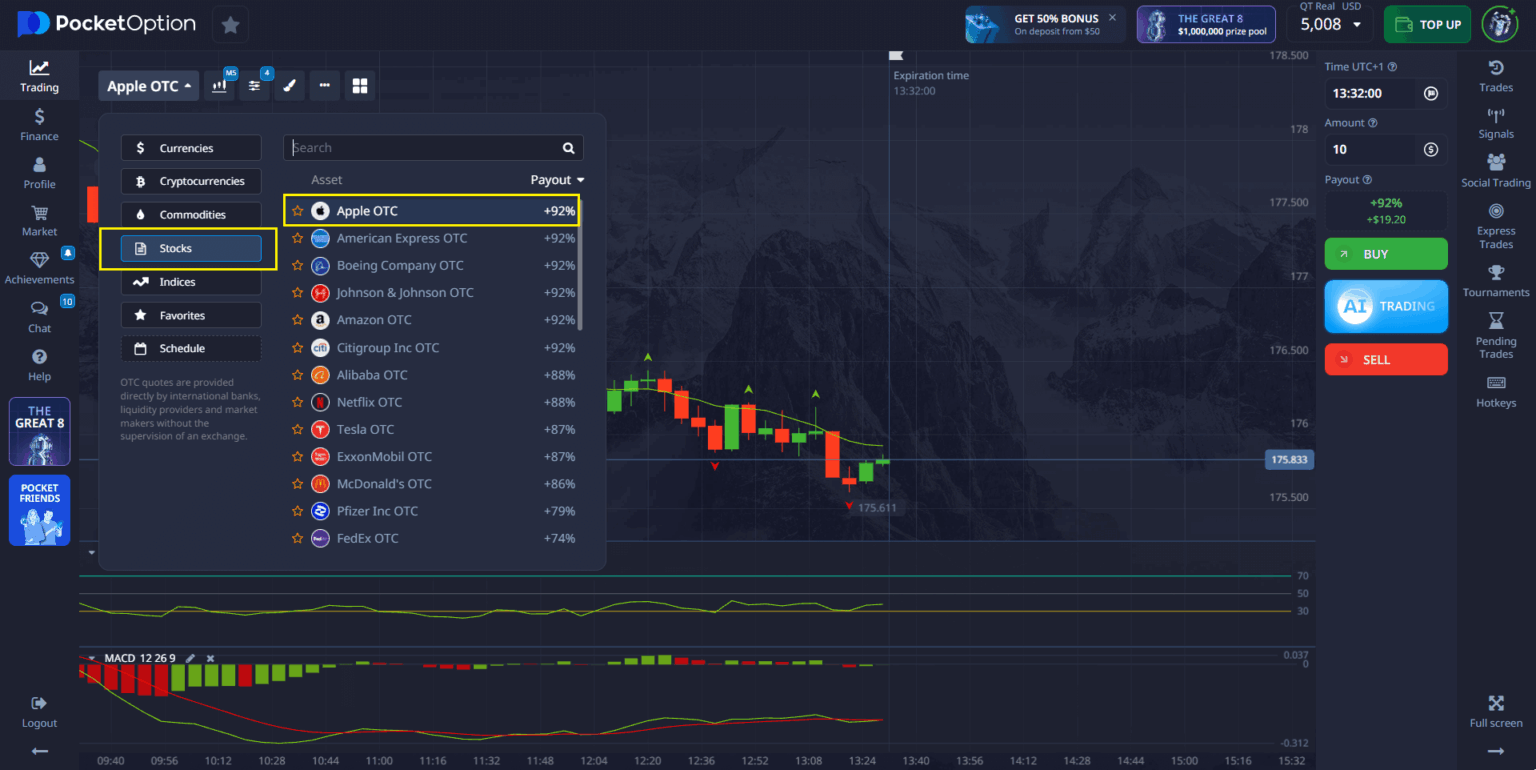Open the M5 chart type selector
This screenshot has height=770, width=1536.
coord(219,85)
